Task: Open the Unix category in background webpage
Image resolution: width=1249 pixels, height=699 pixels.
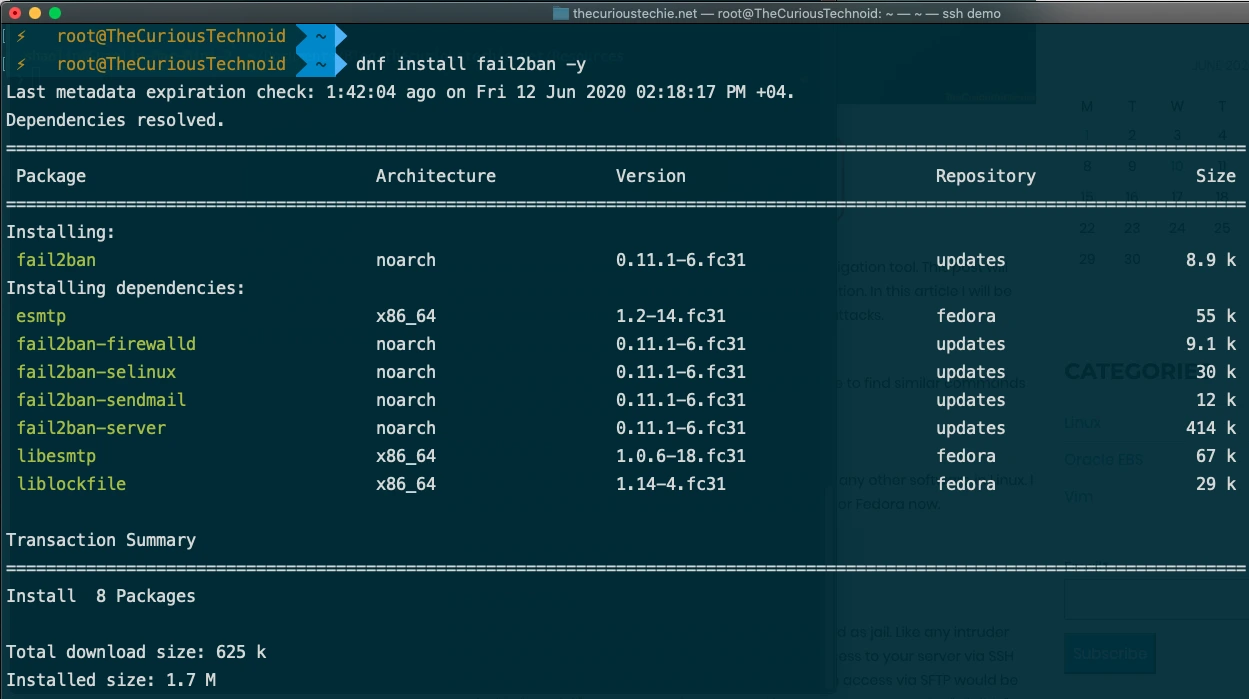Action: click(1082, 424)
